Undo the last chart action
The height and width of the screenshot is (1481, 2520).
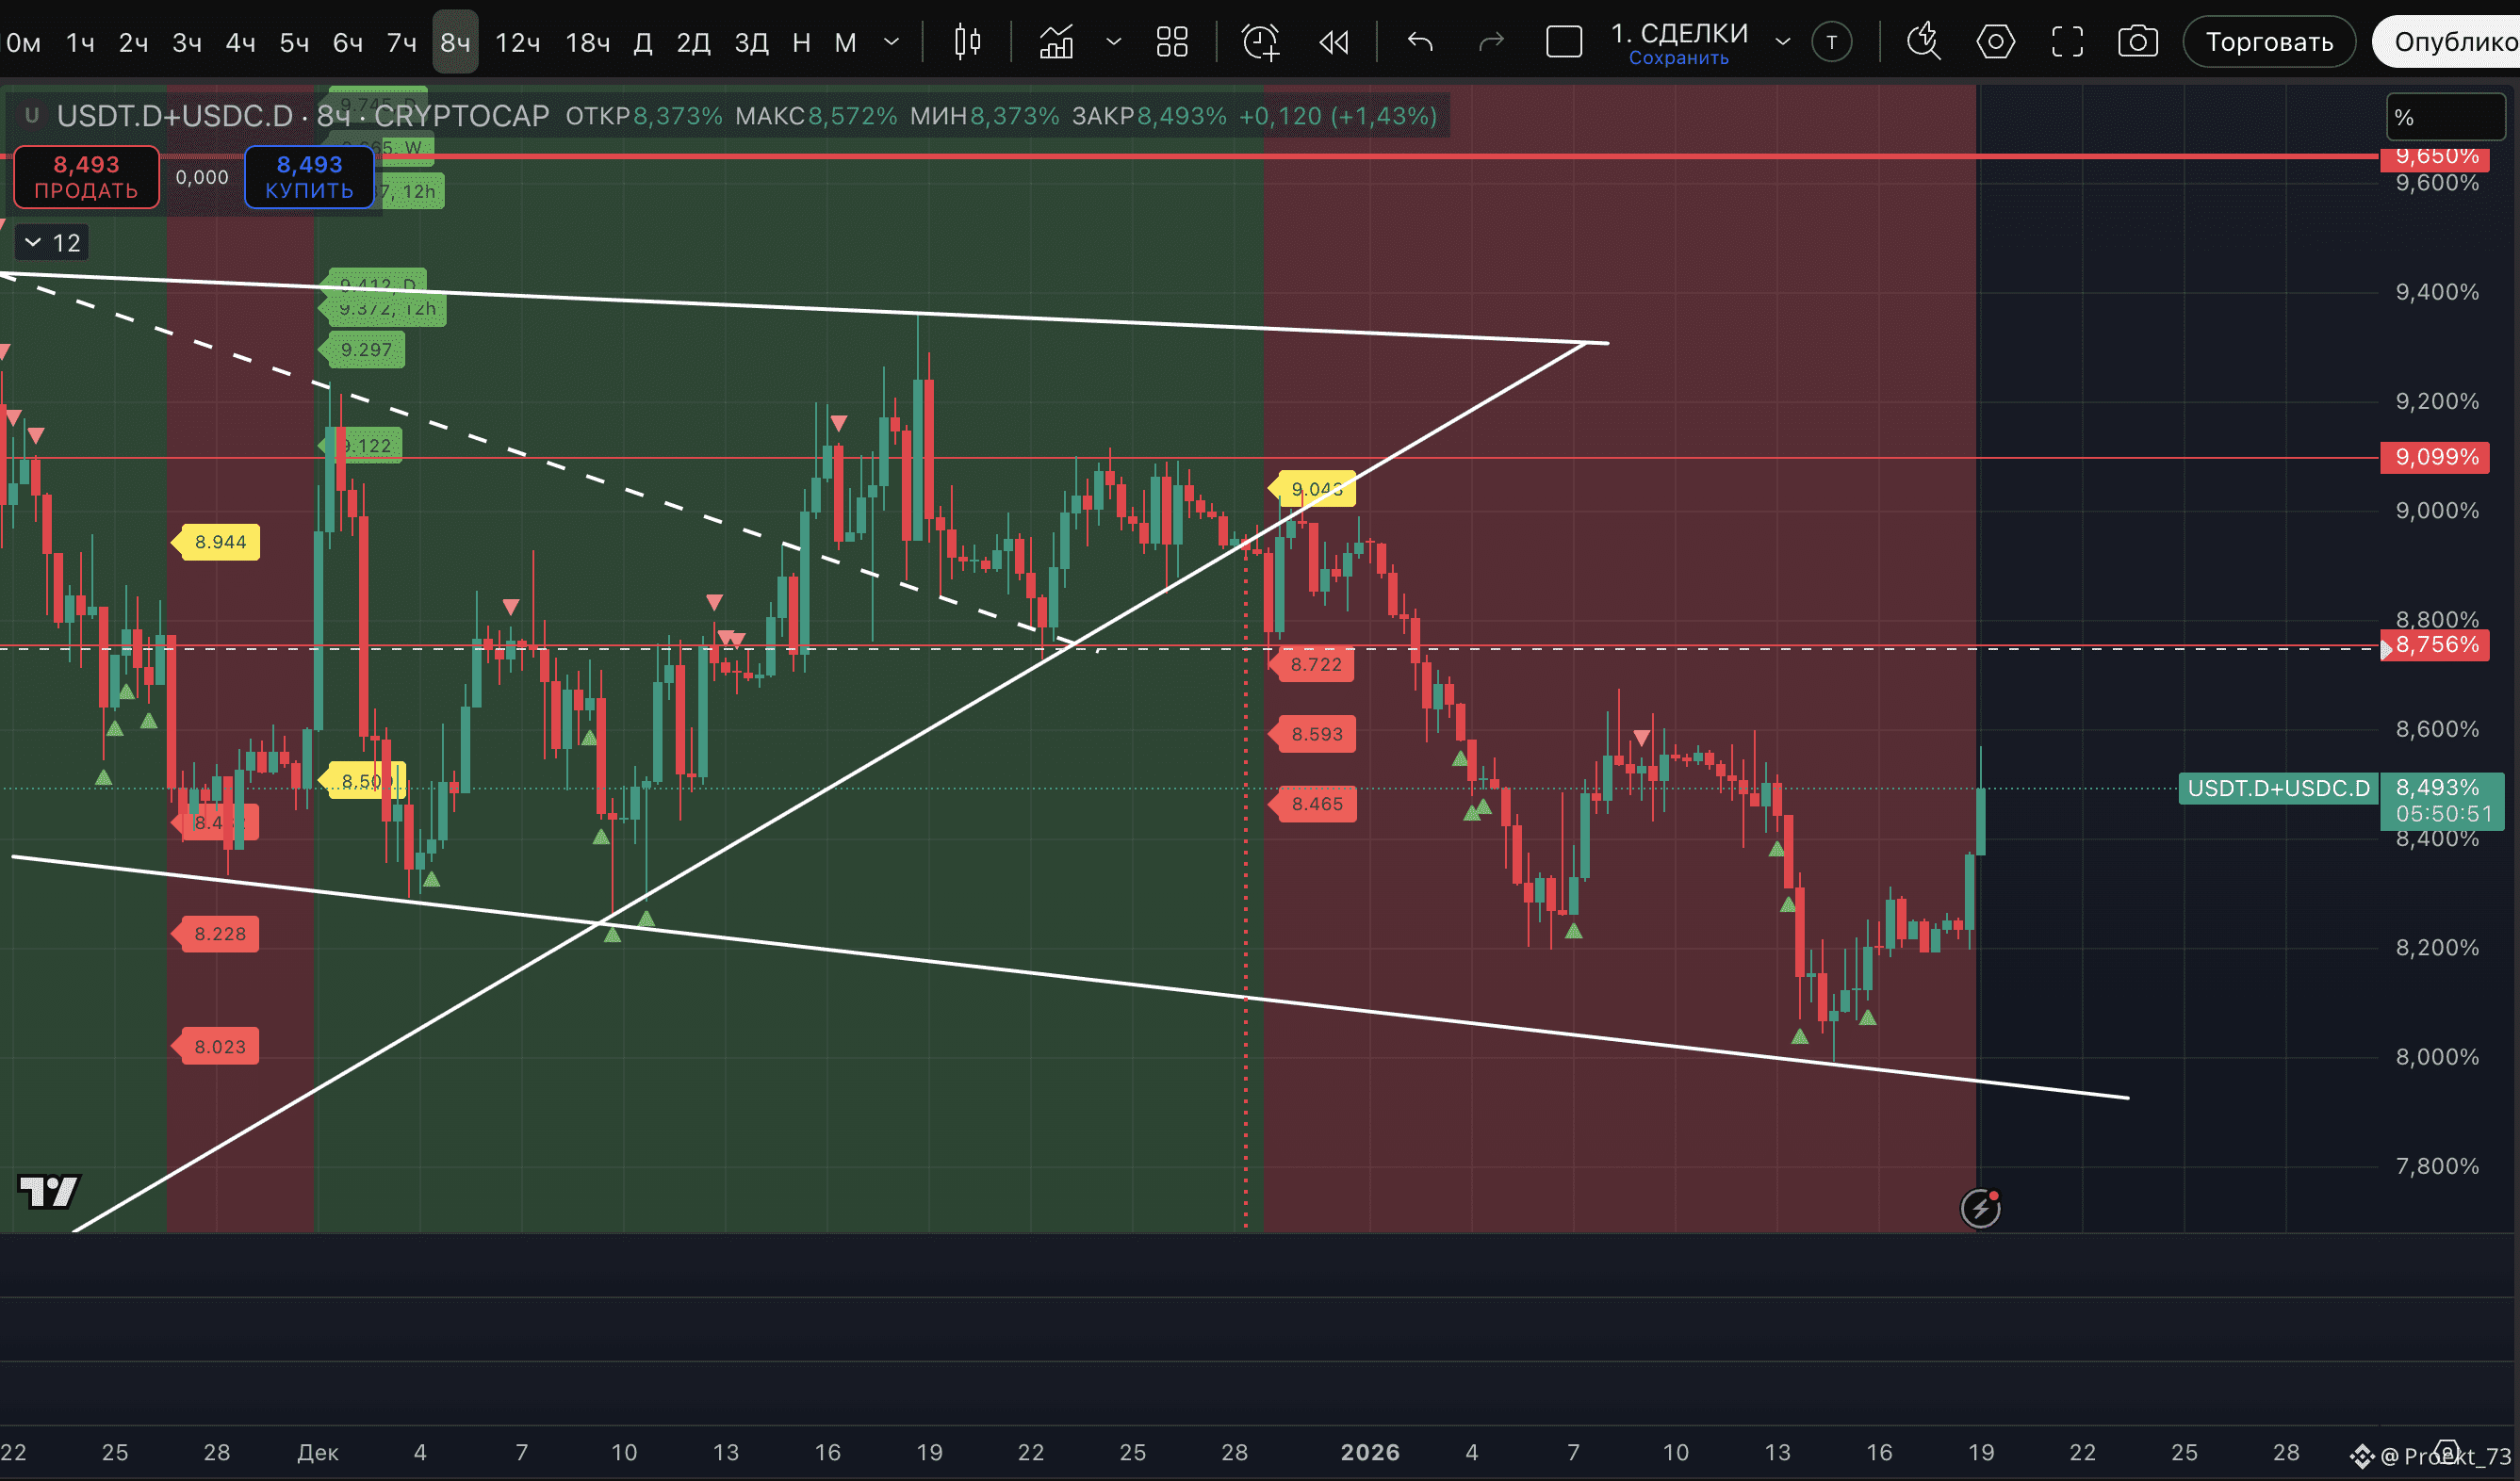tap(1420, 42)
